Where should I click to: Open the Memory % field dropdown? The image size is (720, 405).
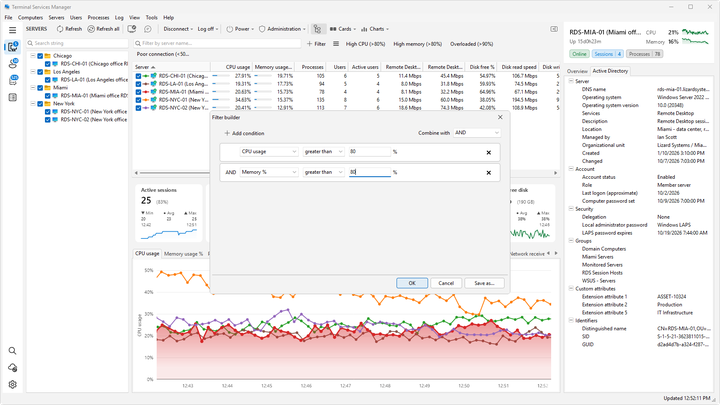[269, 172]
